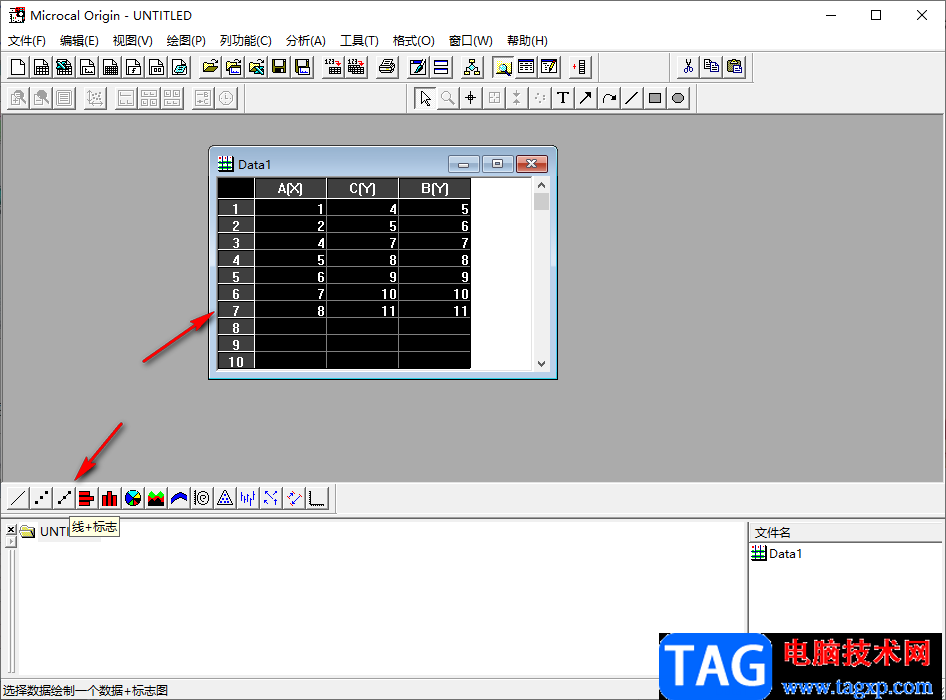Select the Rectangle drawing tool

pos(655,98)
